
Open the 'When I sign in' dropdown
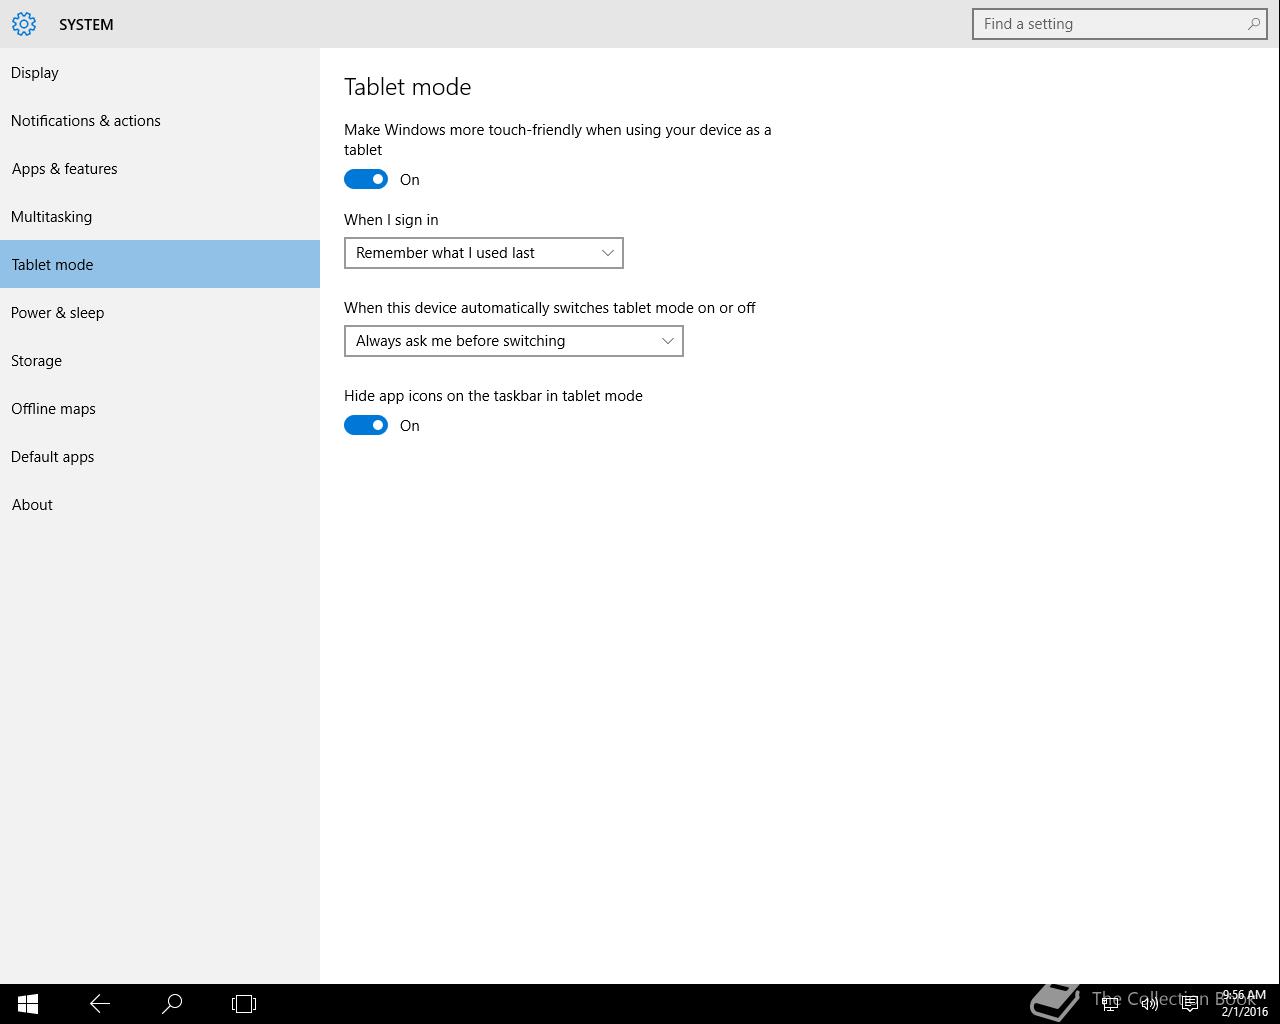484,253
